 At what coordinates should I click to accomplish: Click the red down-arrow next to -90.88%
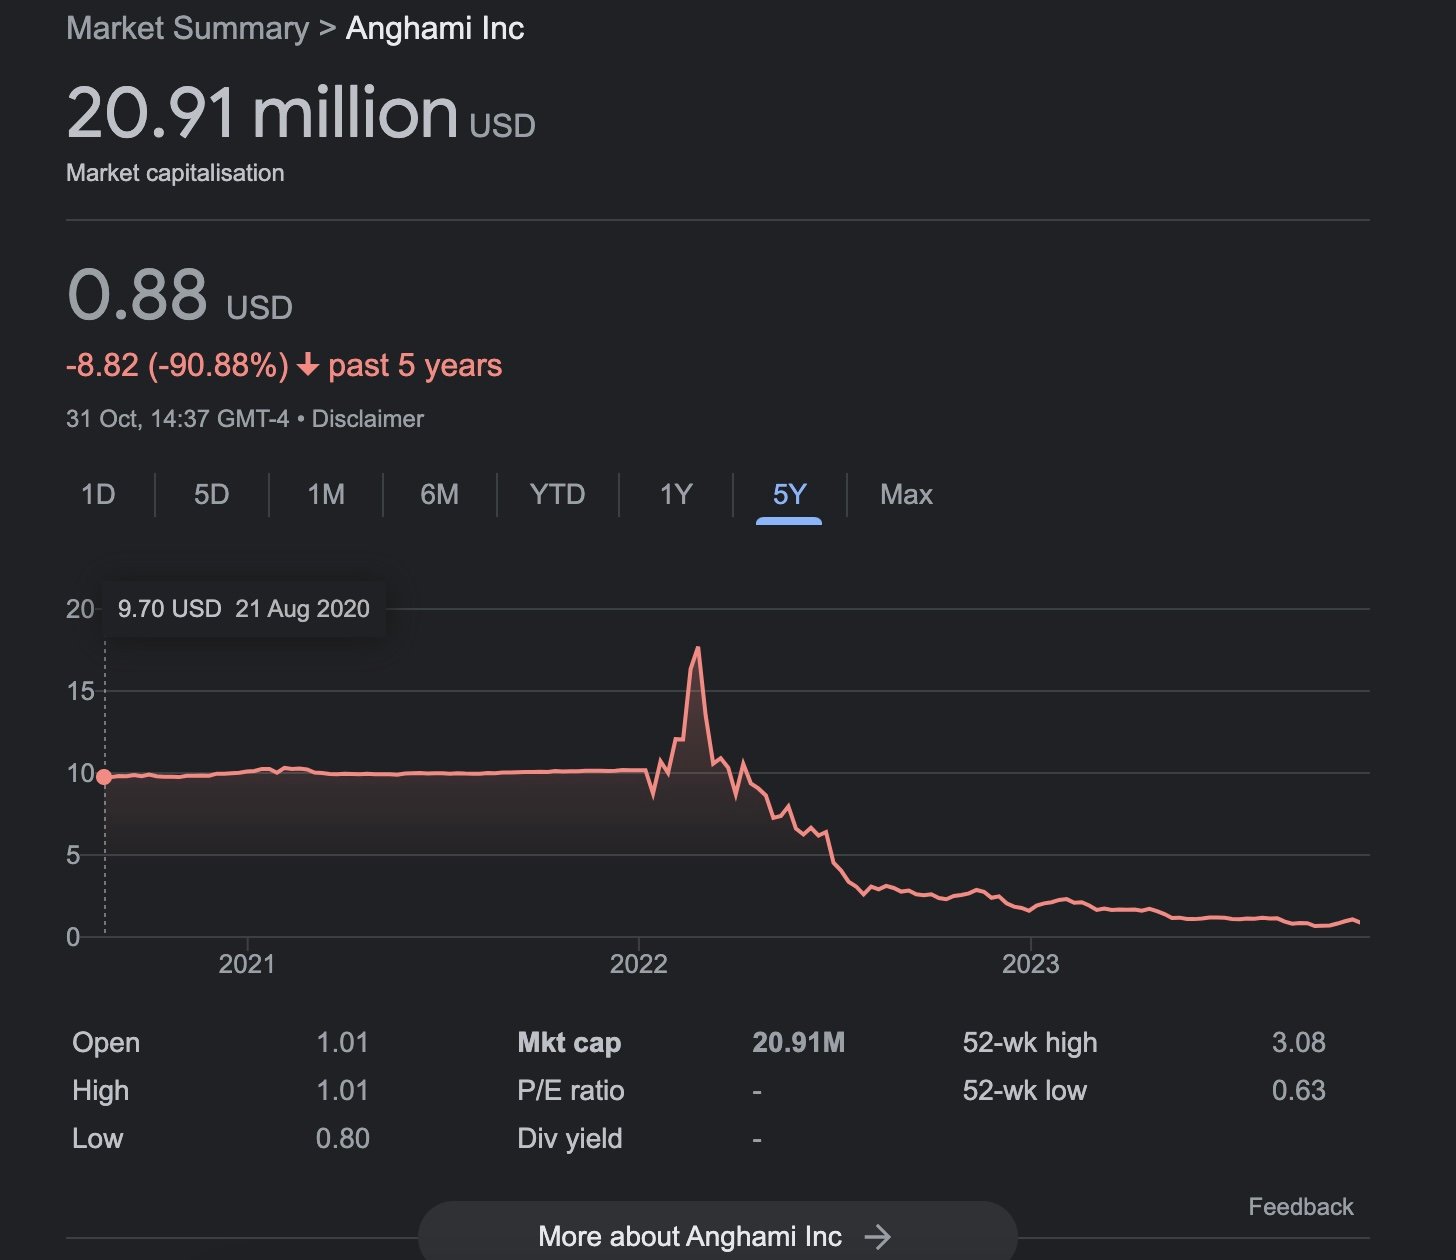[x=308, y=366]
